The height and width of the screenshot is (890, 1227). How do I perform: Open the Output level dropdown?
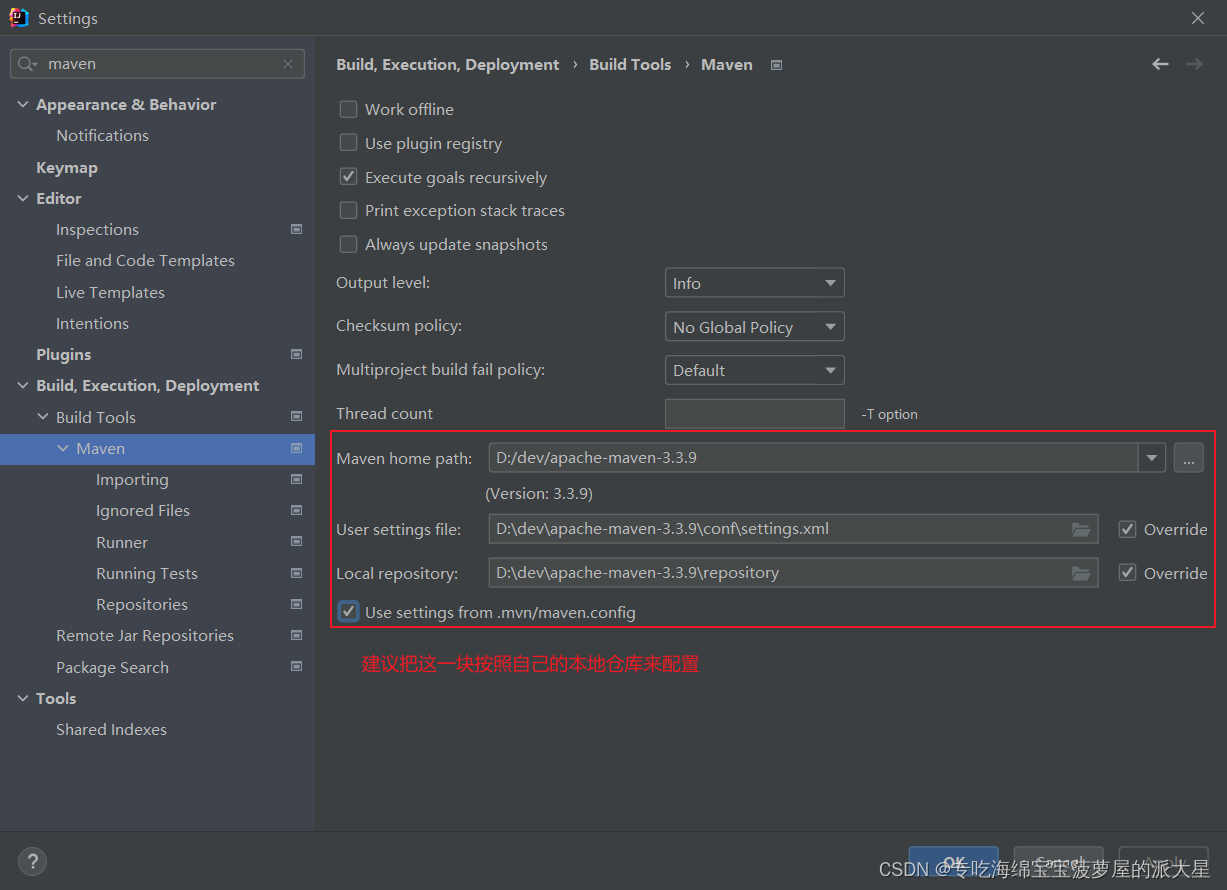click(x=755, y=283)
